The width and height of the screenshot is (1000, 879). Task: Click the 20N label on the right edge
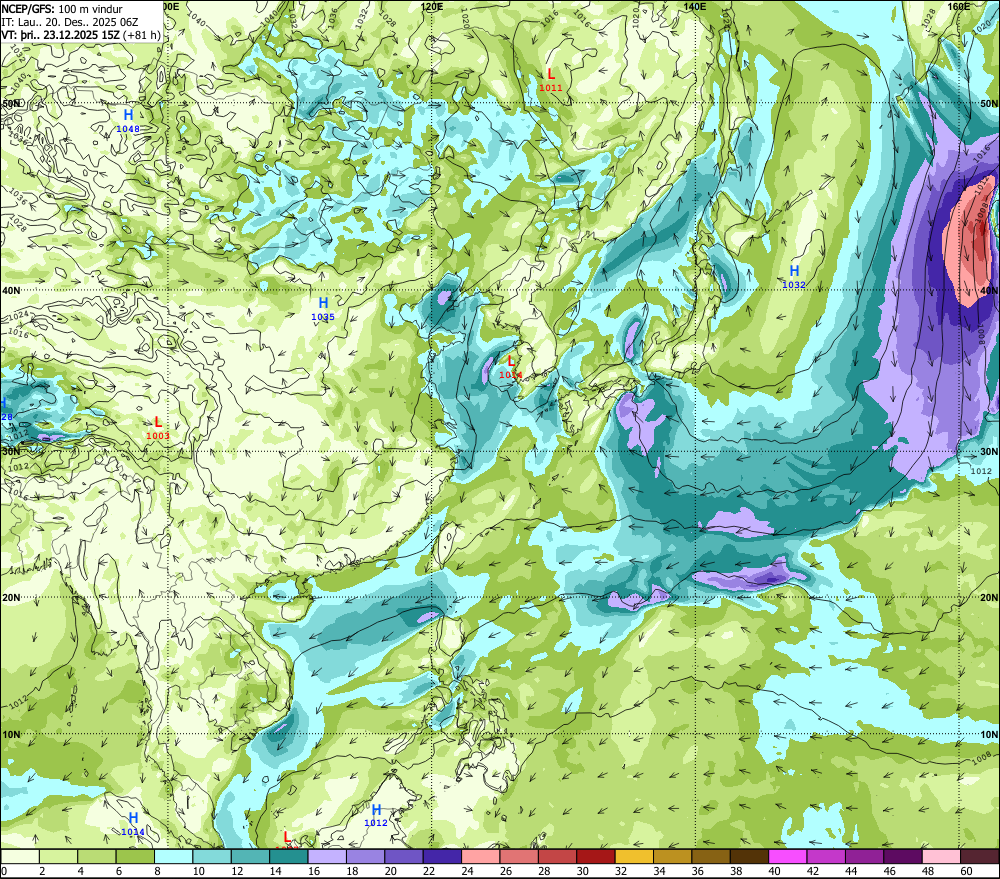tap(989, 598)
